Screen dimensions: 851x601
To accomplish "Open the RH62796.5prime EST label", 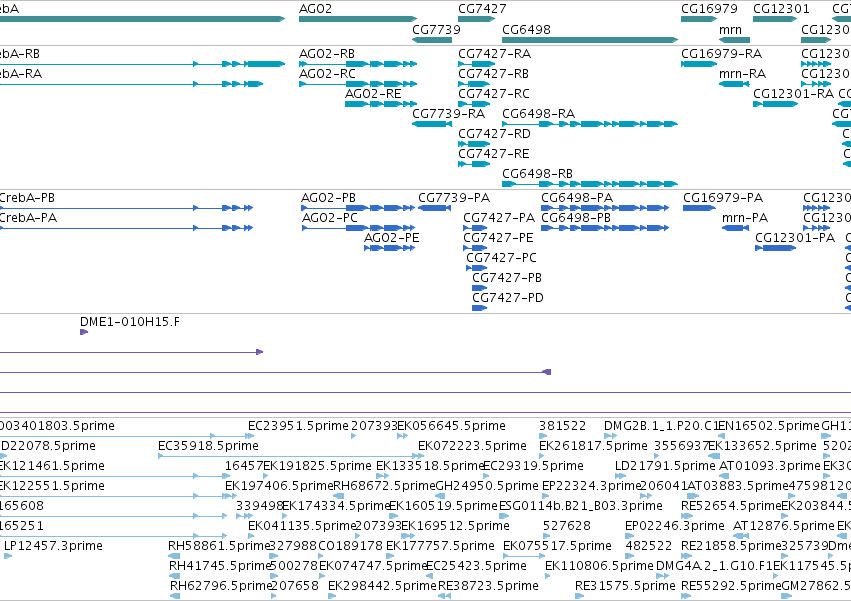I will click(x=220, y=586).
